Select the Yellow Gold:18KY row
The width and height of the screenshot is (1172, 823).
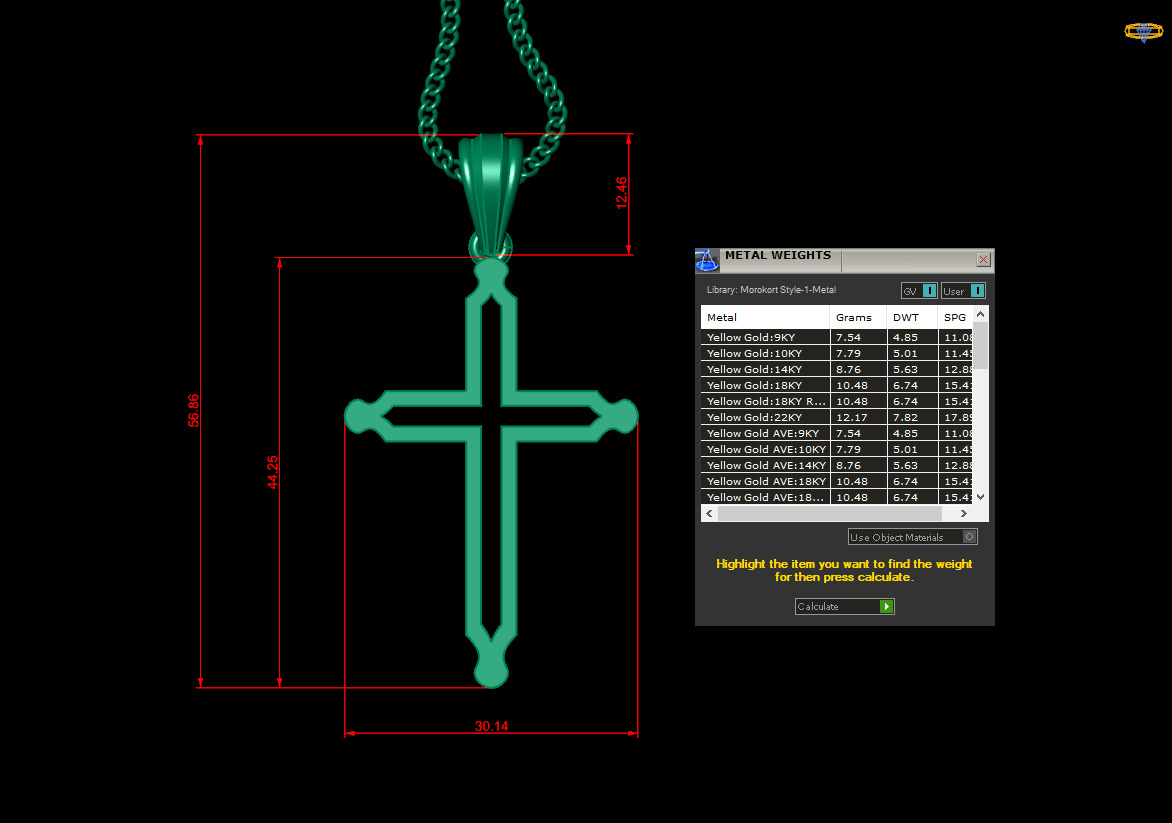pyautogui.click(x=836, y=385)
